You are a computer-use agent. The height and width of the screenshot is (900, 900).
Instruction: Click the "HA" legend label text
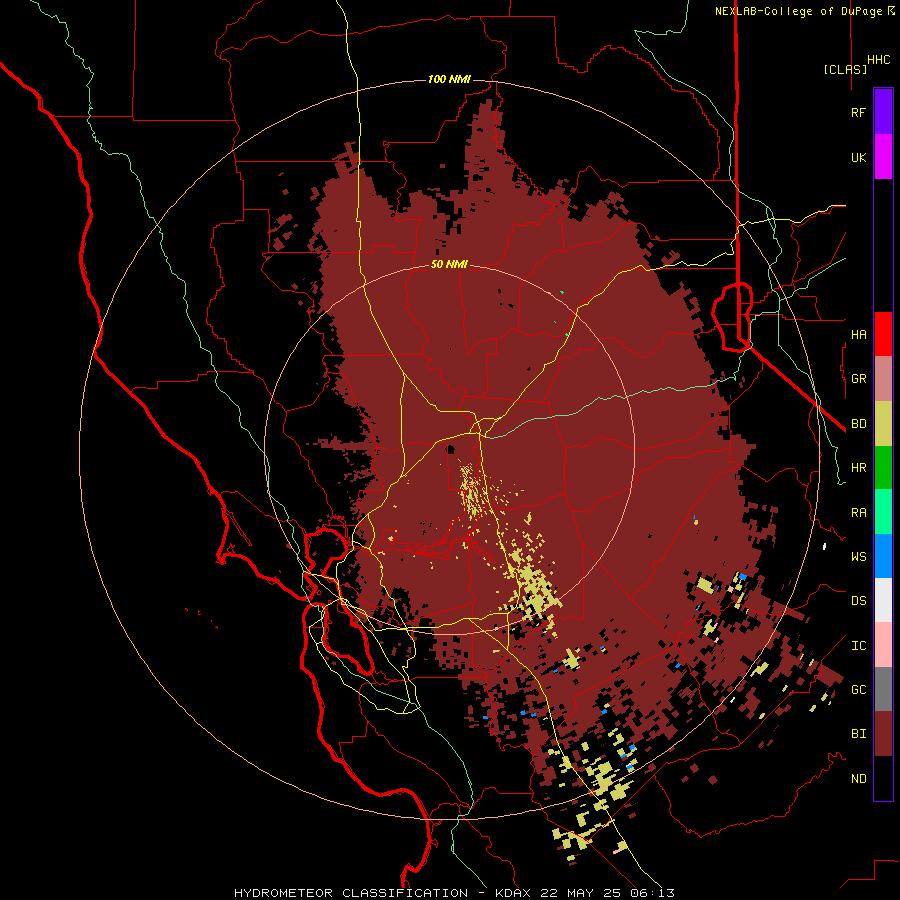pos(858,334)
